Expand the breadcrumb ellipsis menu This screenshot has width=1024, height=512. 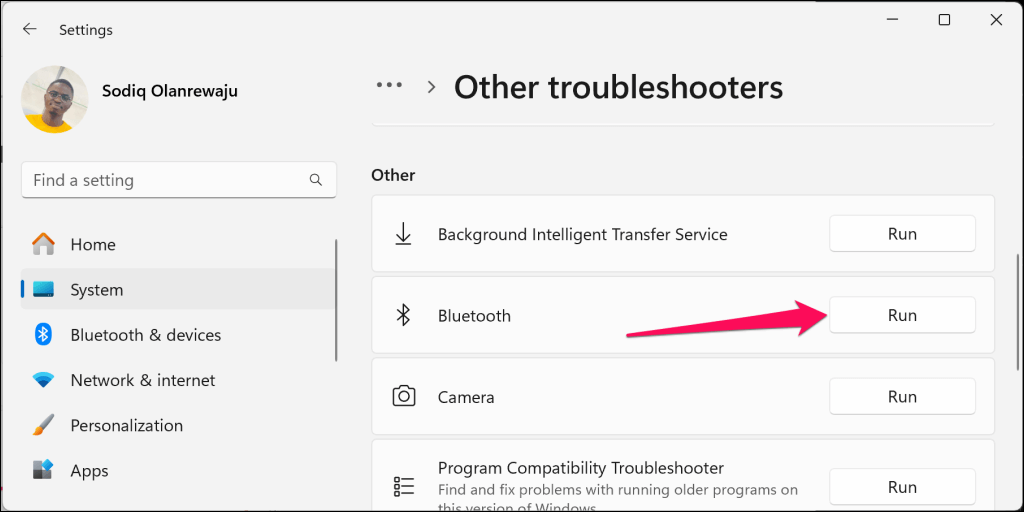tap(389, 86)
